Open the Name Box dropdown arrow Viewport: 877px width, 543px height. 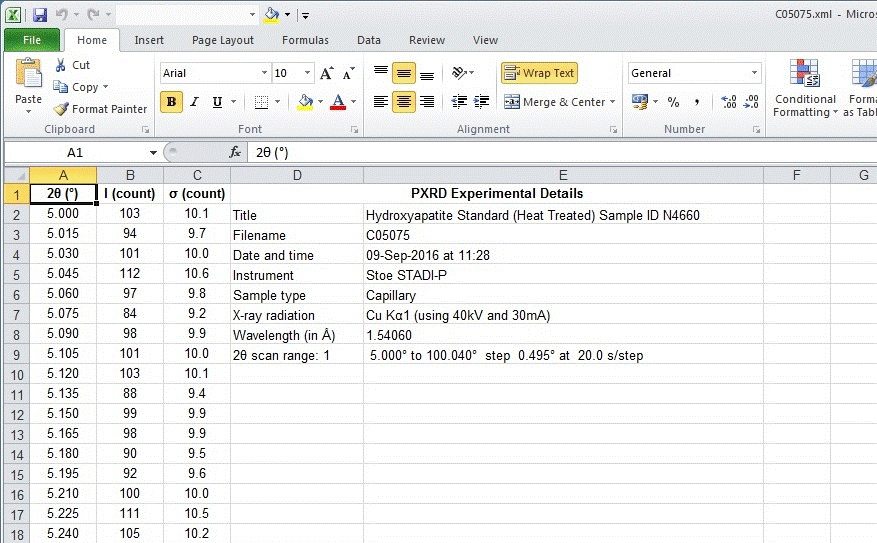pyautogui.click(x=153, y=153)
